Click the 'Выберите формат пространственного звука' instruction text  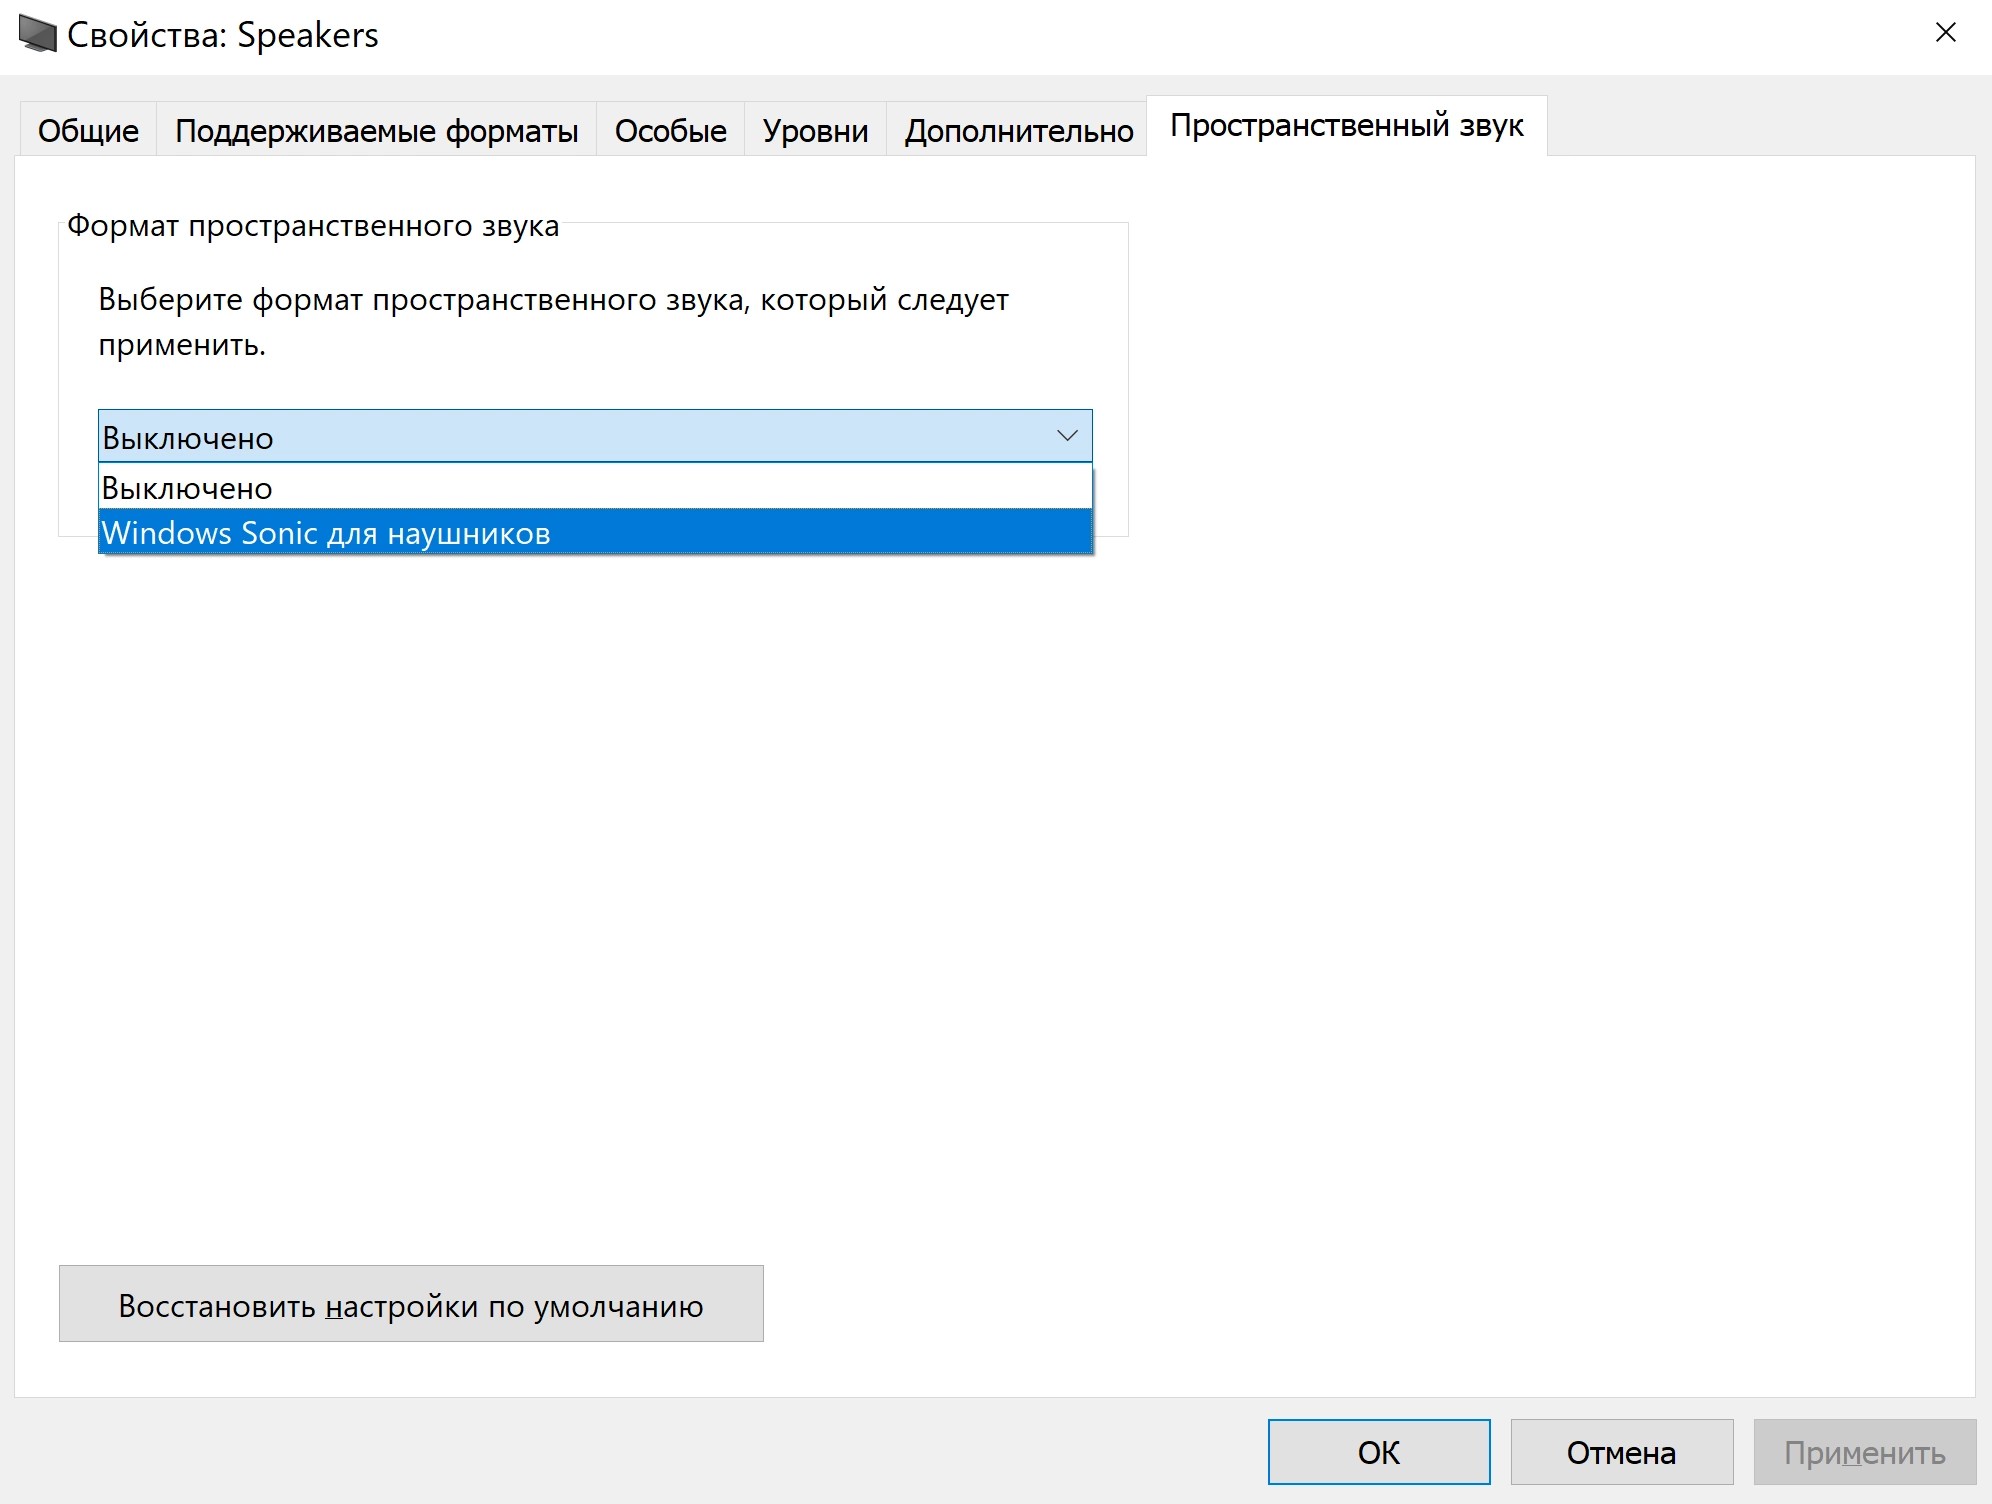click(553, 322)
